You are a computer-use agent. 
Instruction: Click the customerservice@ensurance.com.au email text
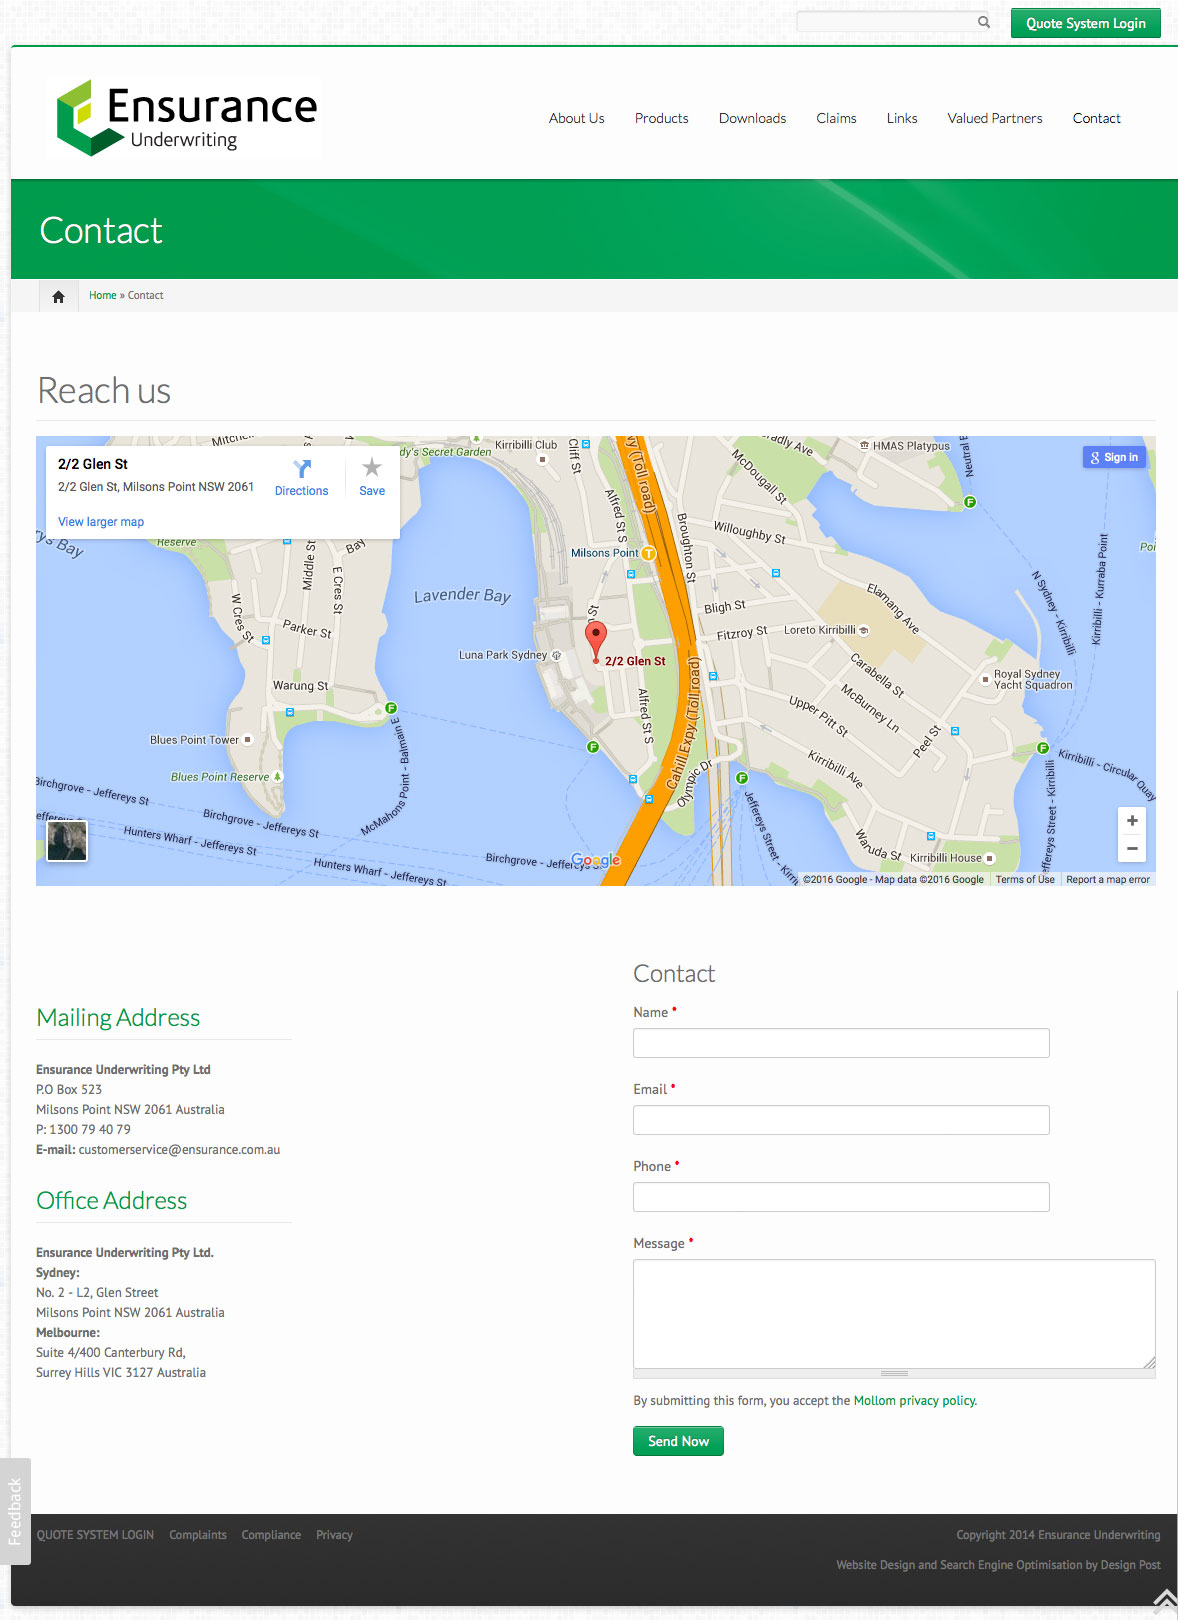pos(179,1150)
